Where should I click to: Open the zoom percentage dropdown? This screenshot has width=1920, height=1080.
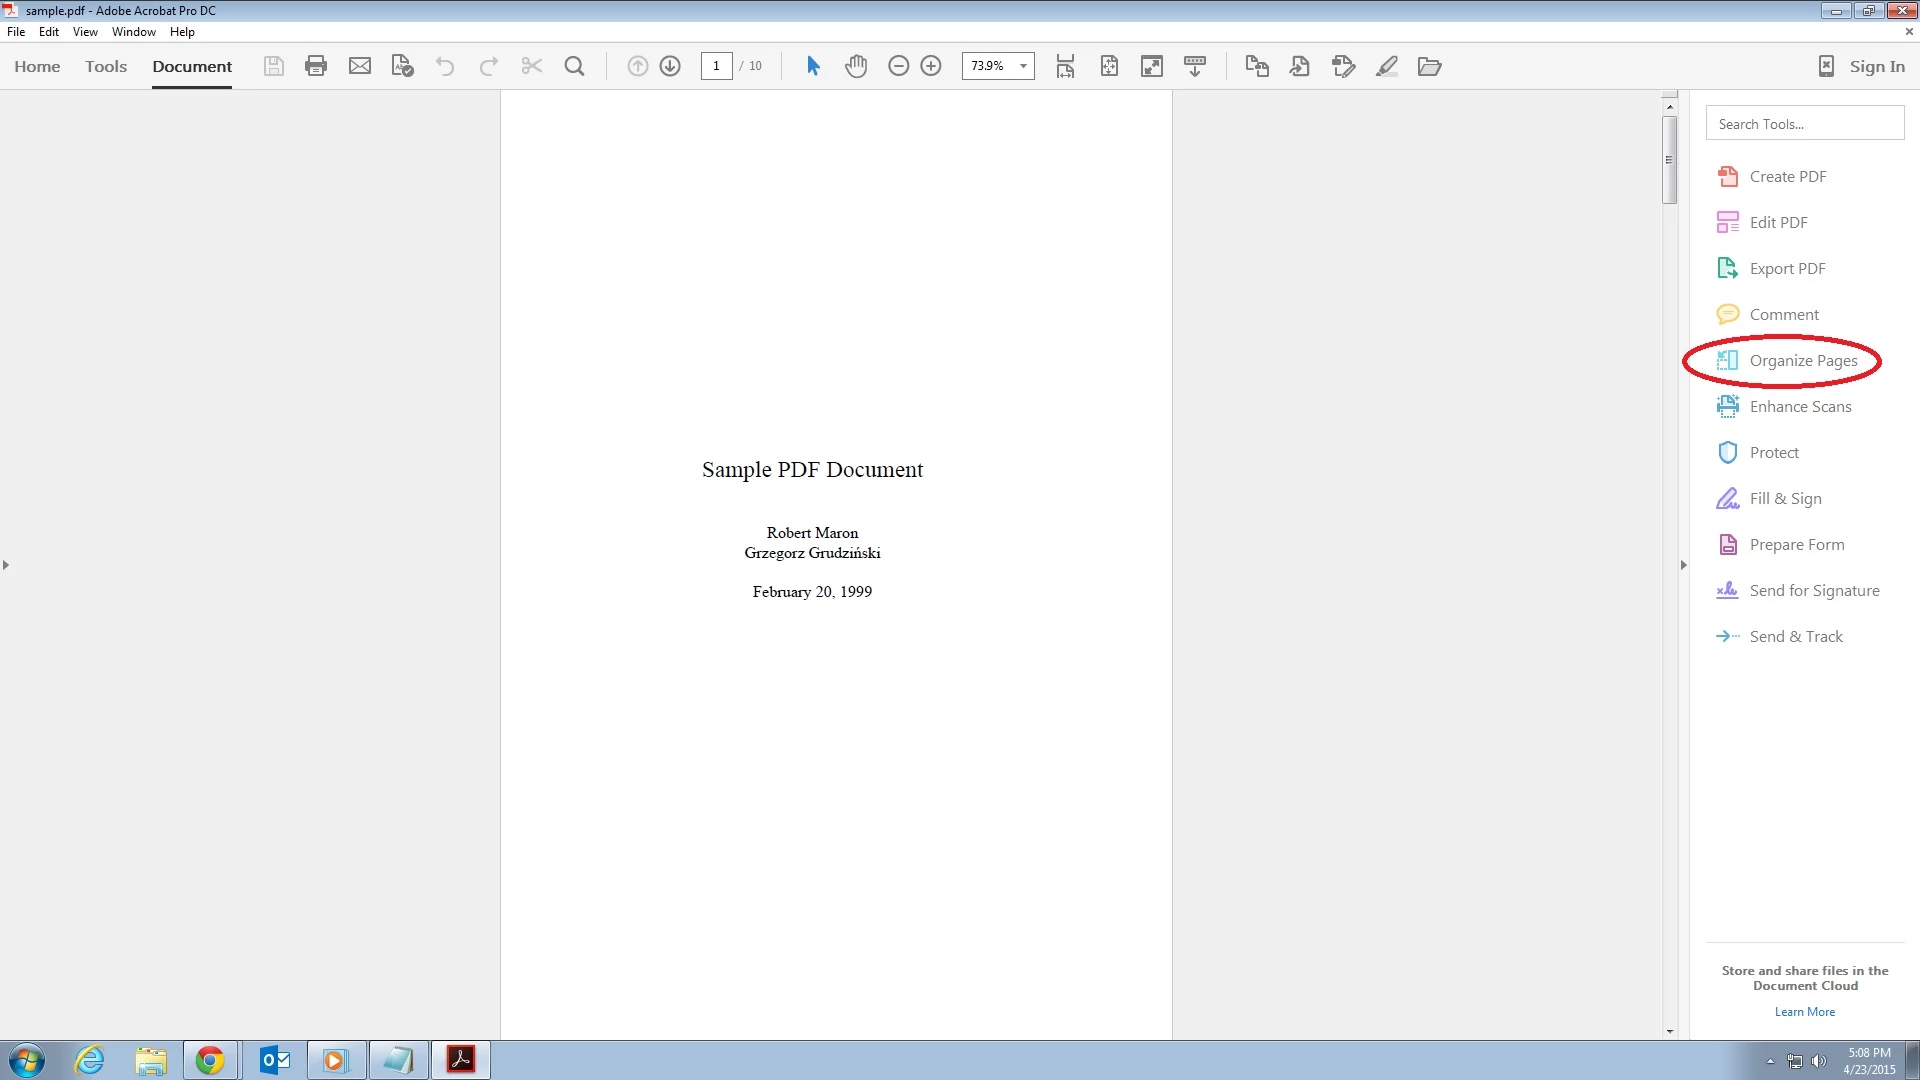coord(1023,66)
